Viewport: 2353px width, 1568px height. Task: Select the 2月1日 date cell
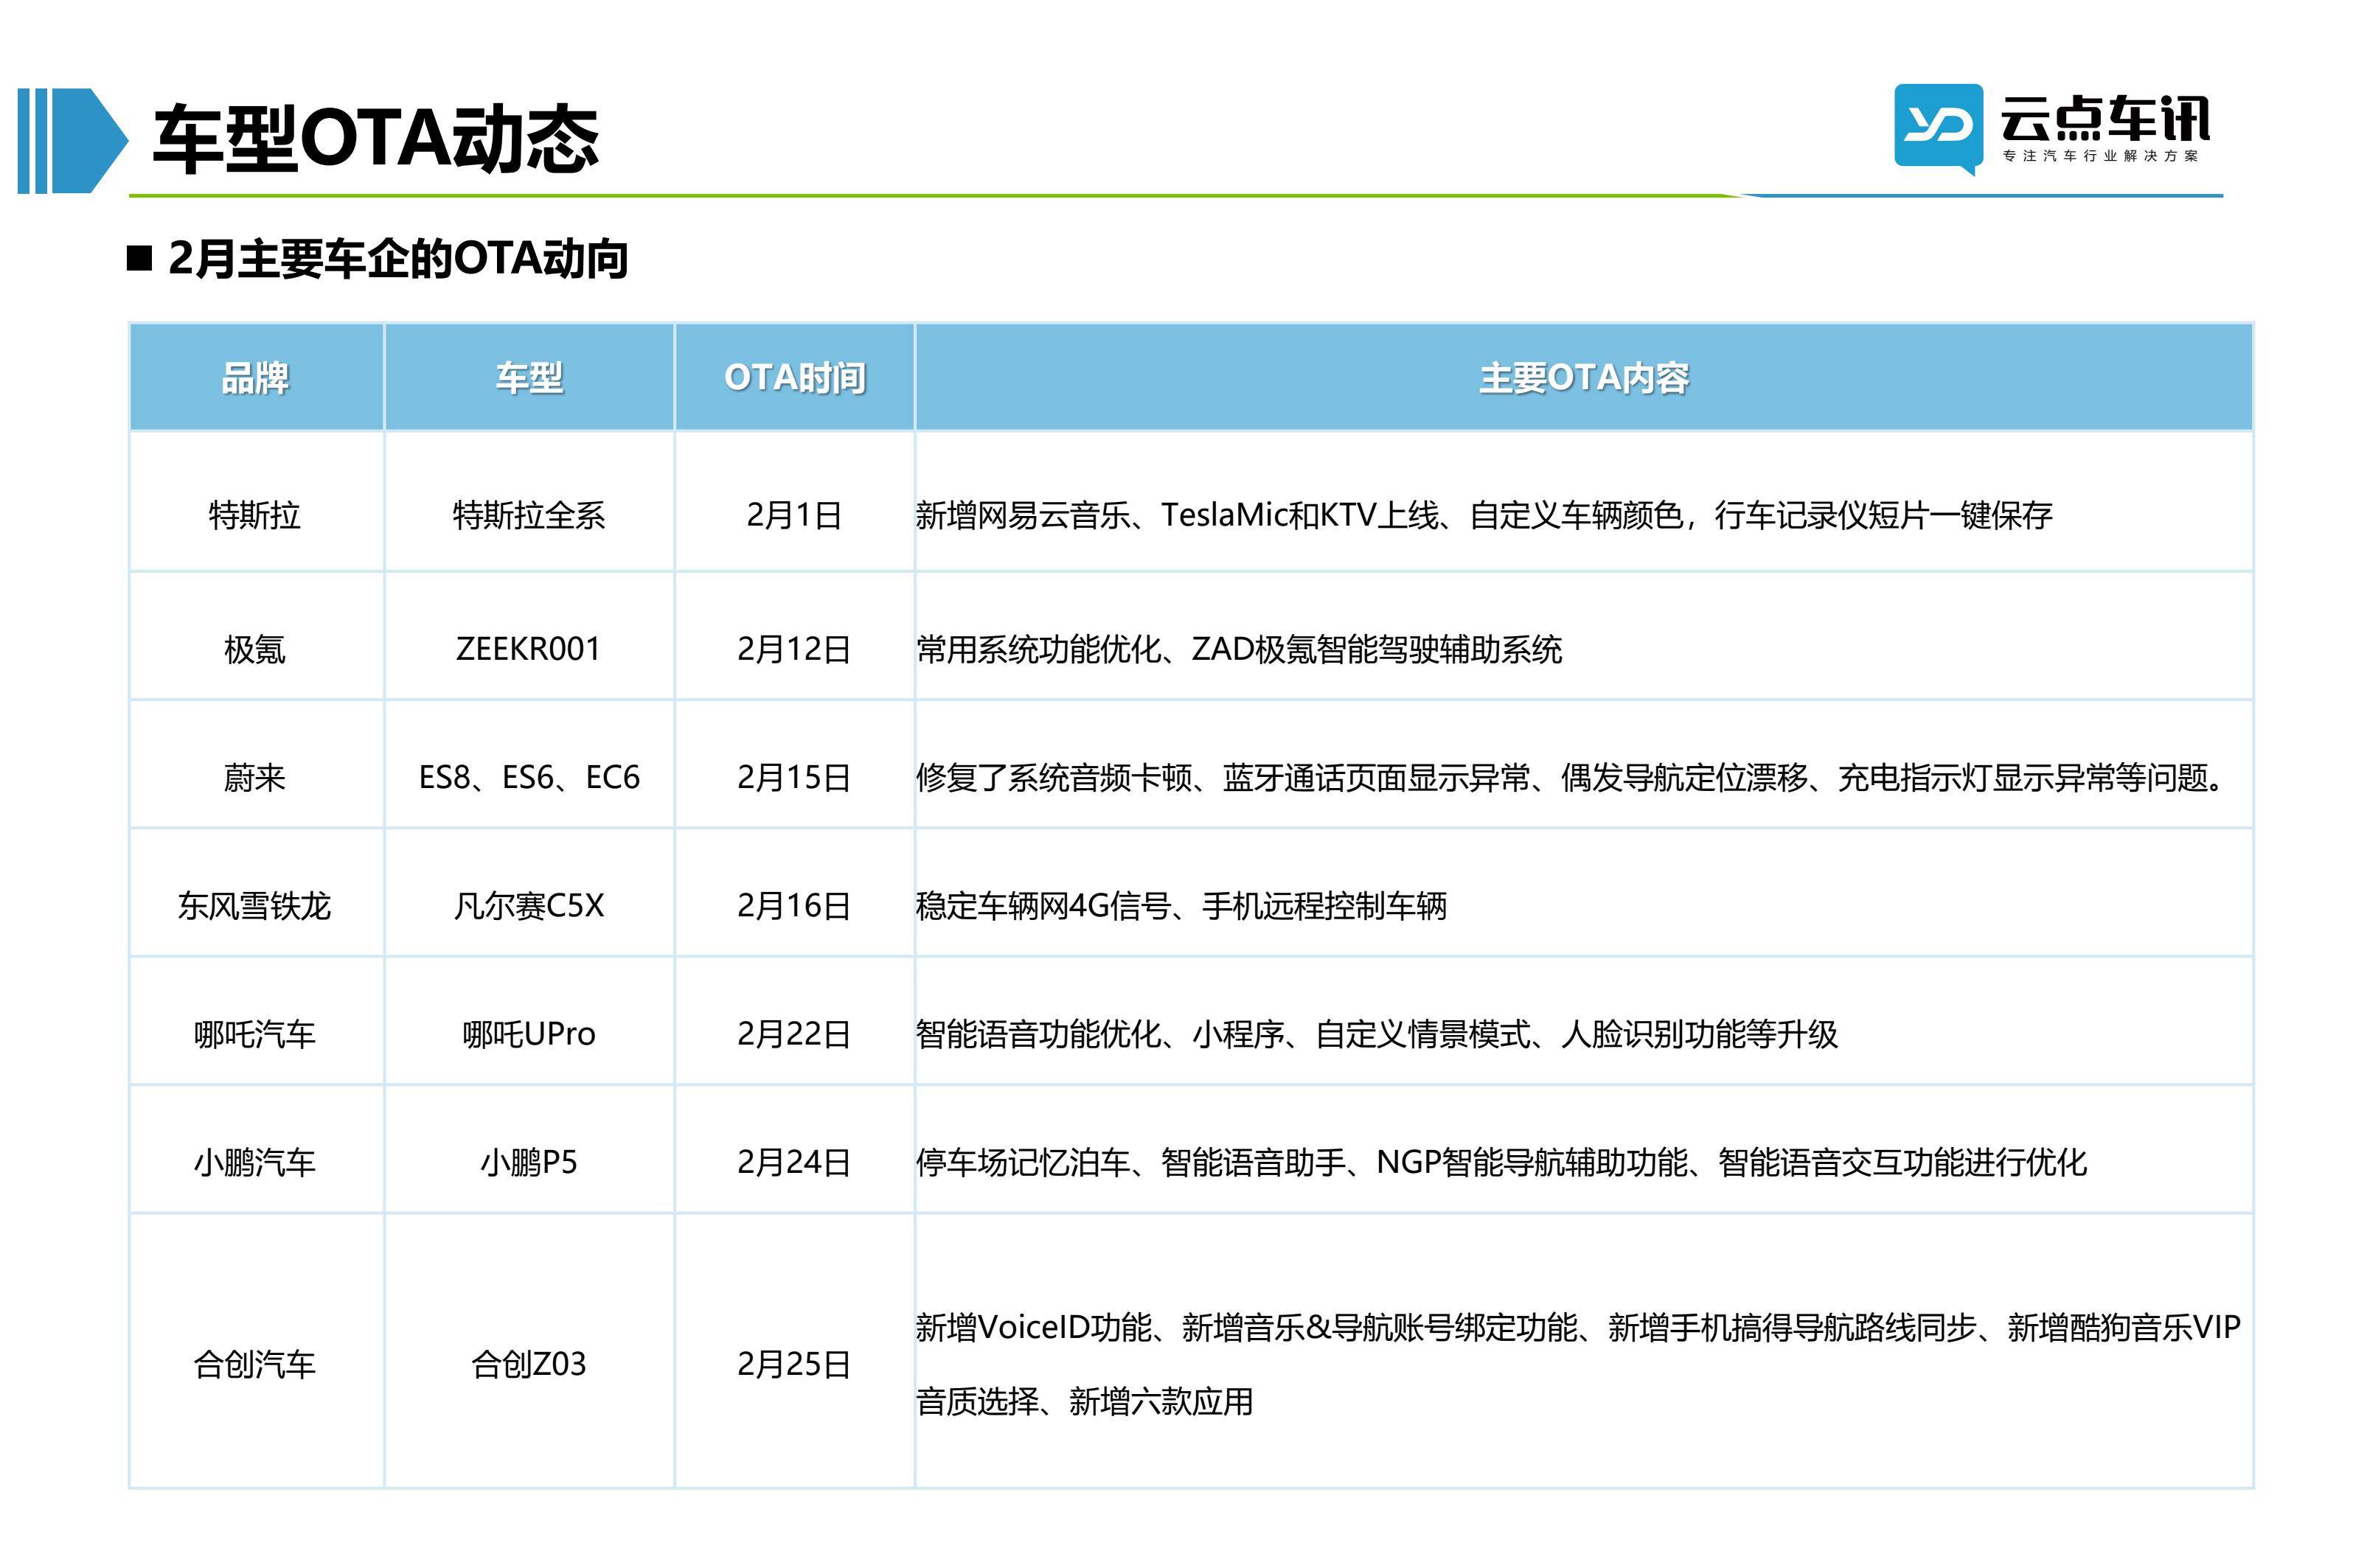click(794, 502)
